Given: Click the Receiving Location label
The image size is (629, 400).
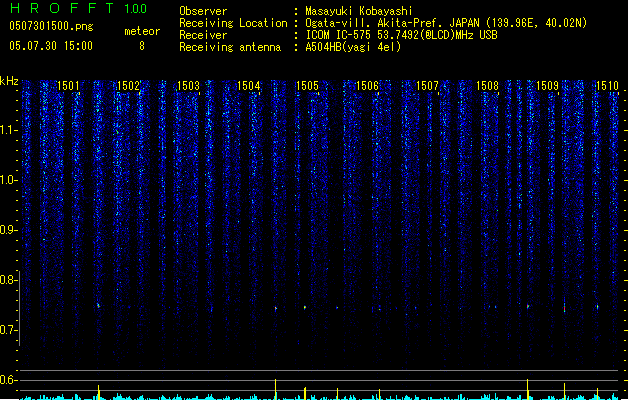Looking at the screenshot, I should click(233, 23).
